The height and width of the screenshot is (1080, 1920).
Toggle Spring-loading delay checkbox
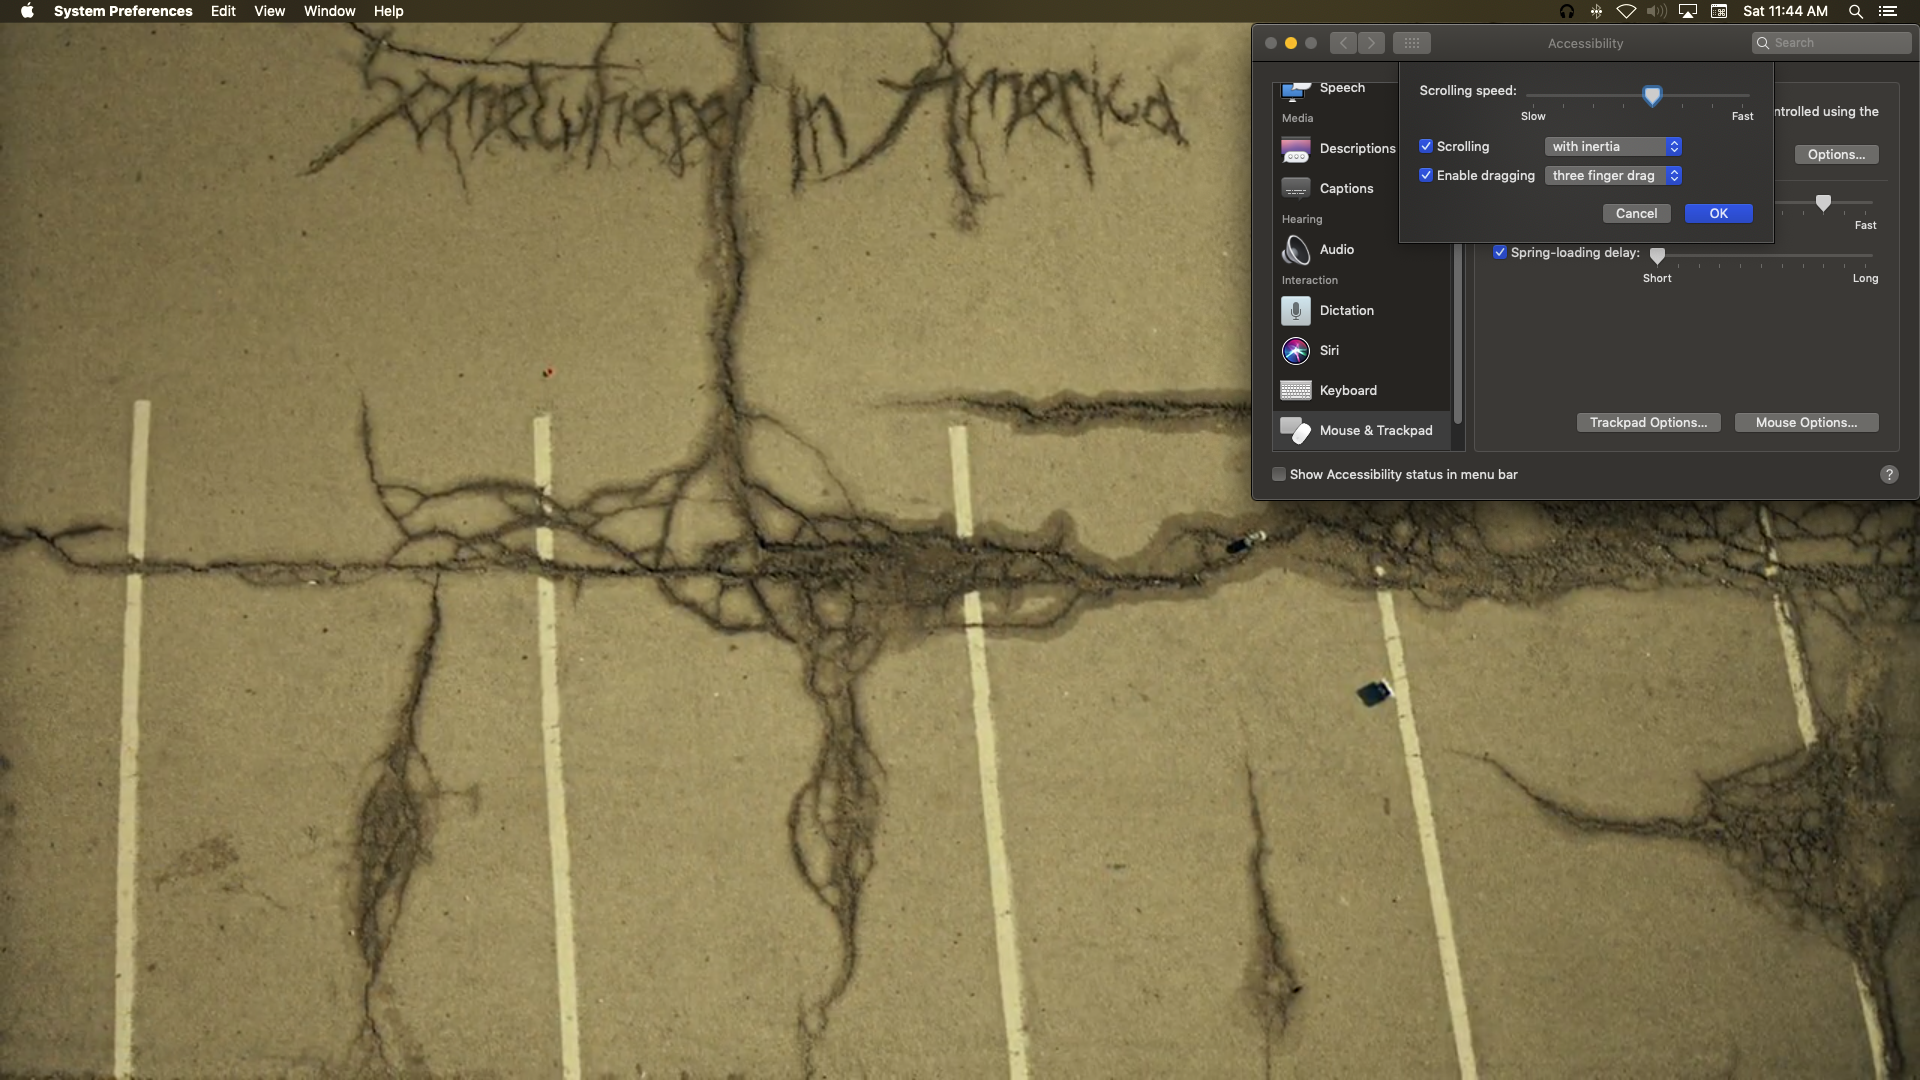point(1499,253)
